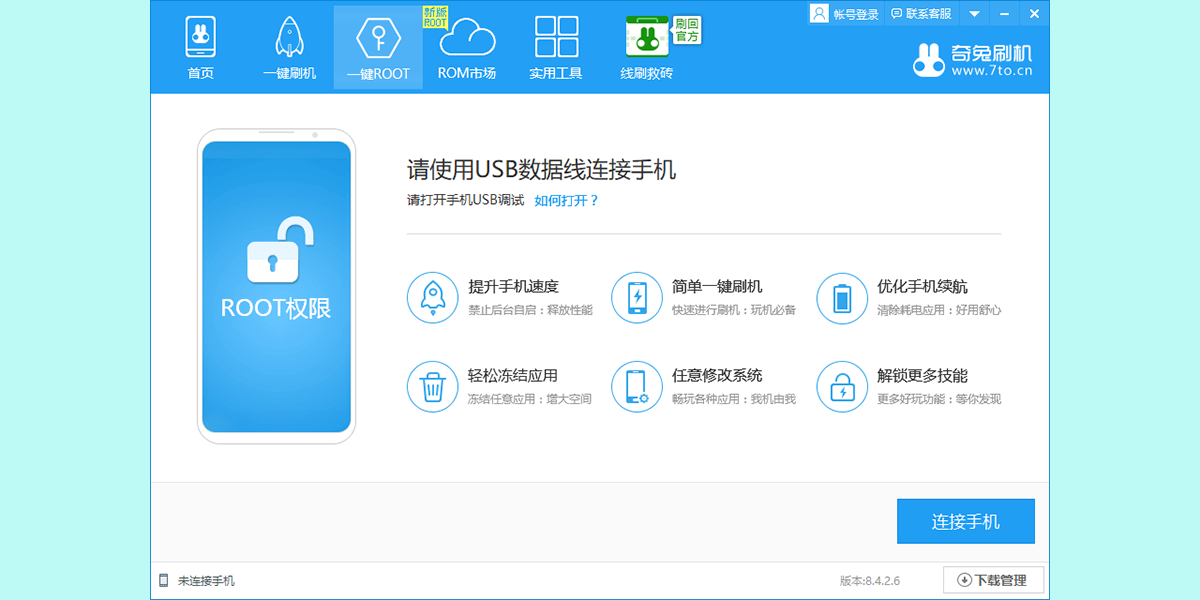The width and height of the screenshot is (1200, 600).
Task: Click the 轻松冻结应用 trash icon
Action: (432, 387)
